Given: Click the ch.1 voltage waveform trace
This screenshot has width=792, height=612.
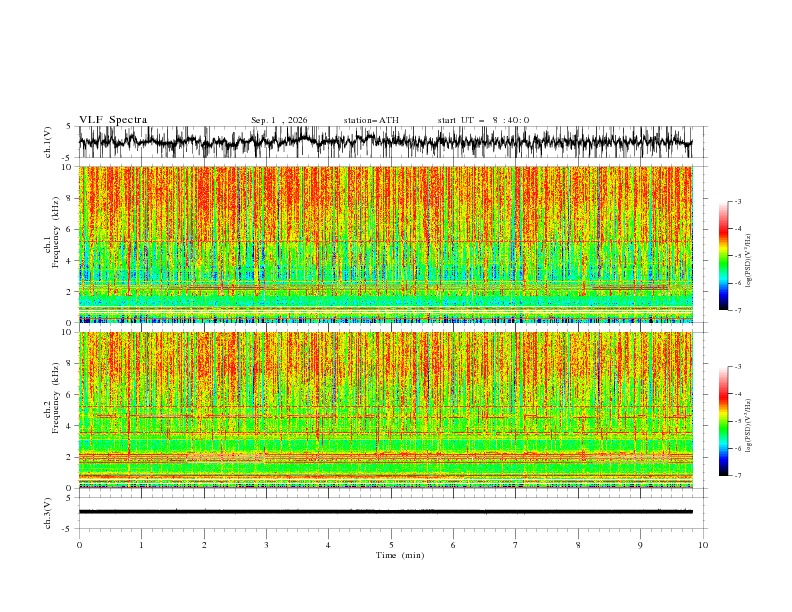Looking at the screenshot, I should [385, 142].
